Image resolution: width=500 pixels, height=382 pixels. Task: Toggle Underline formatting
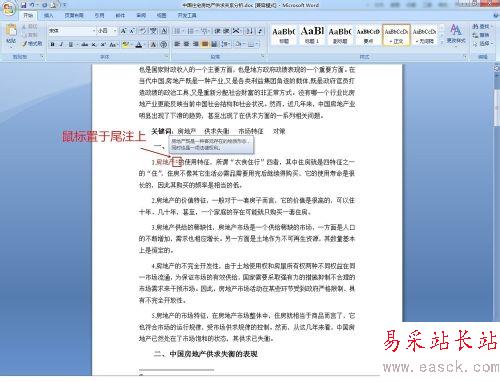[70, 44]
